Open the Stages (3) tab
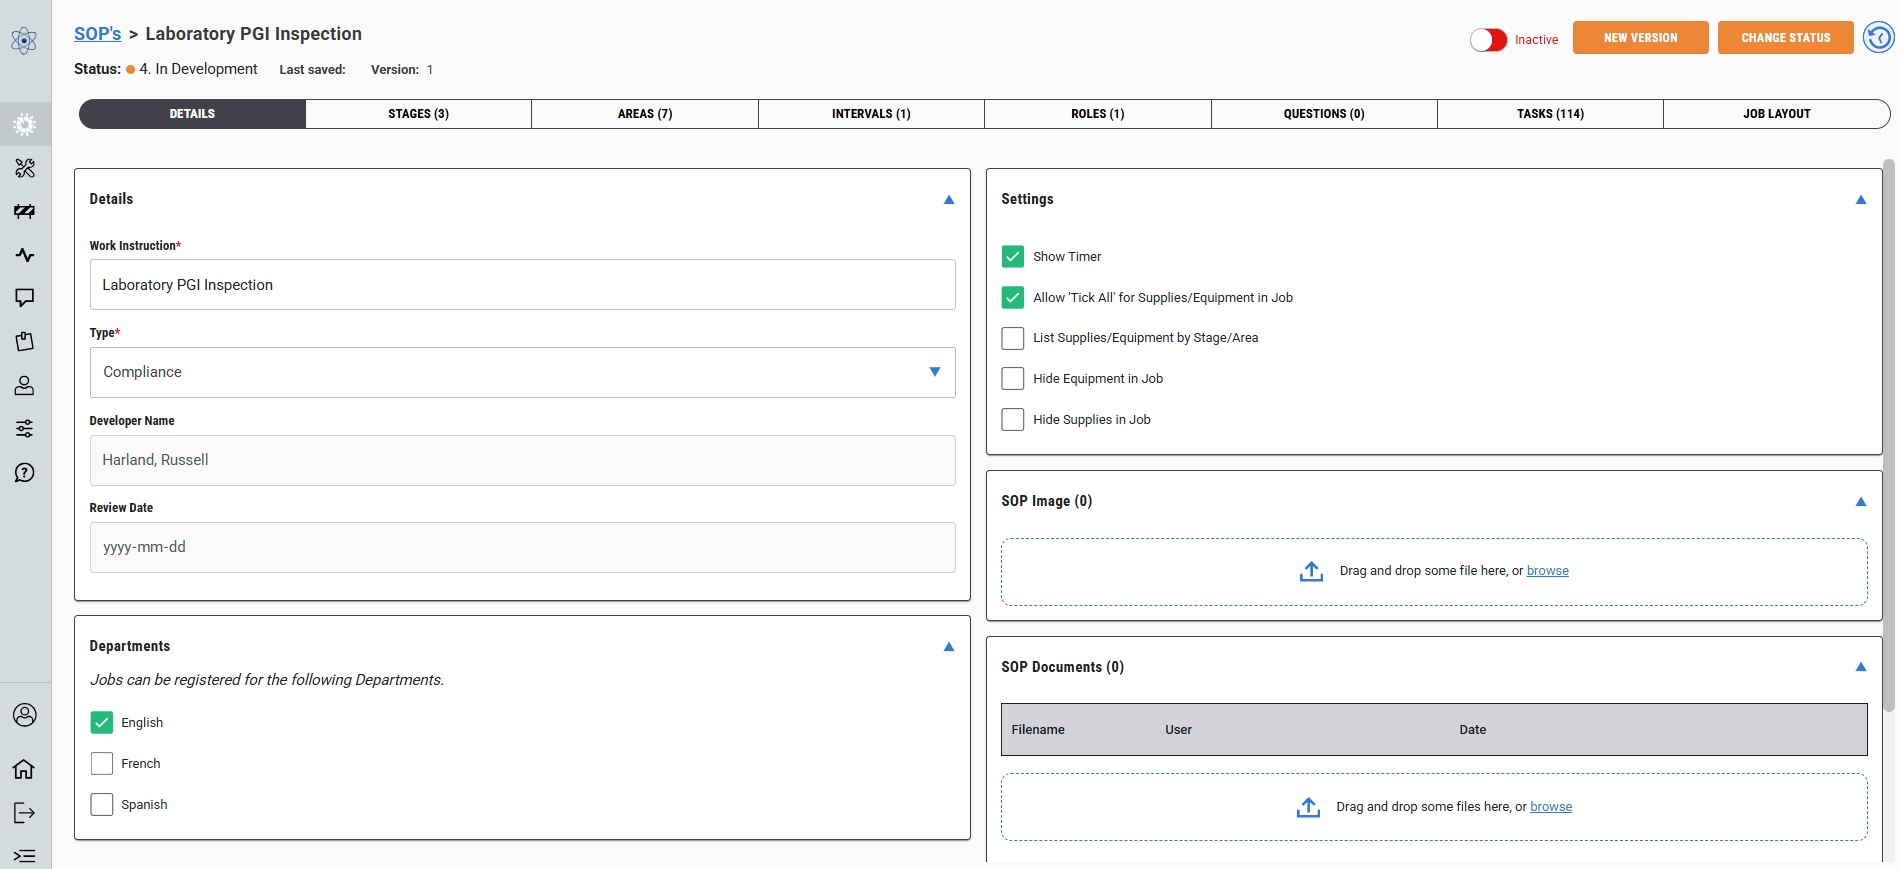The height and width of the screenshot is (869, 1900). click(x=418, y=114)
